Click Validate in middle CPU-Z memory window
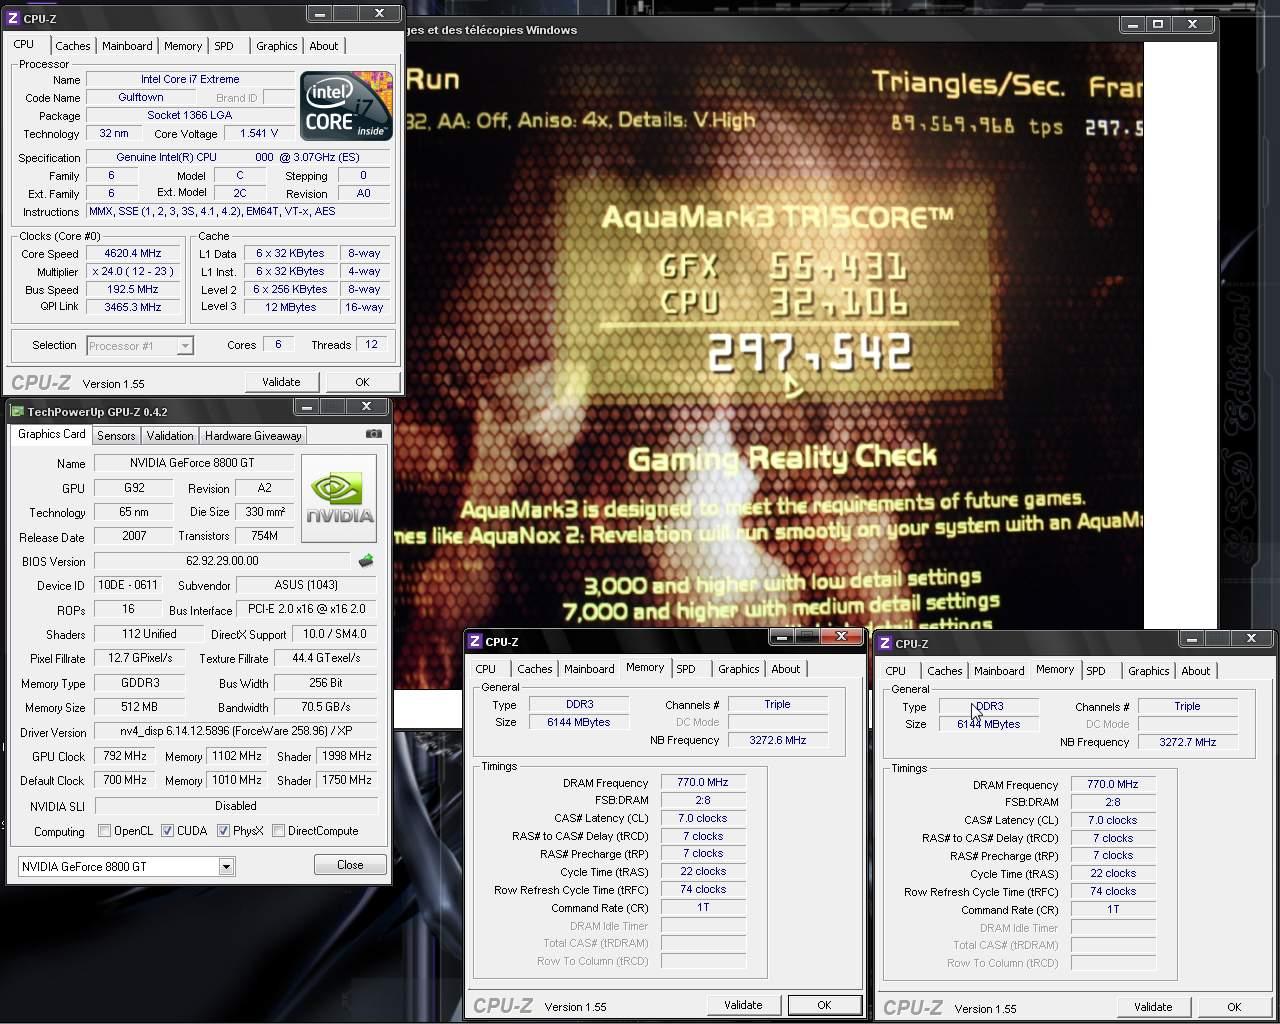Screen dimensions: 1280x1024 tap(743, 1005)
